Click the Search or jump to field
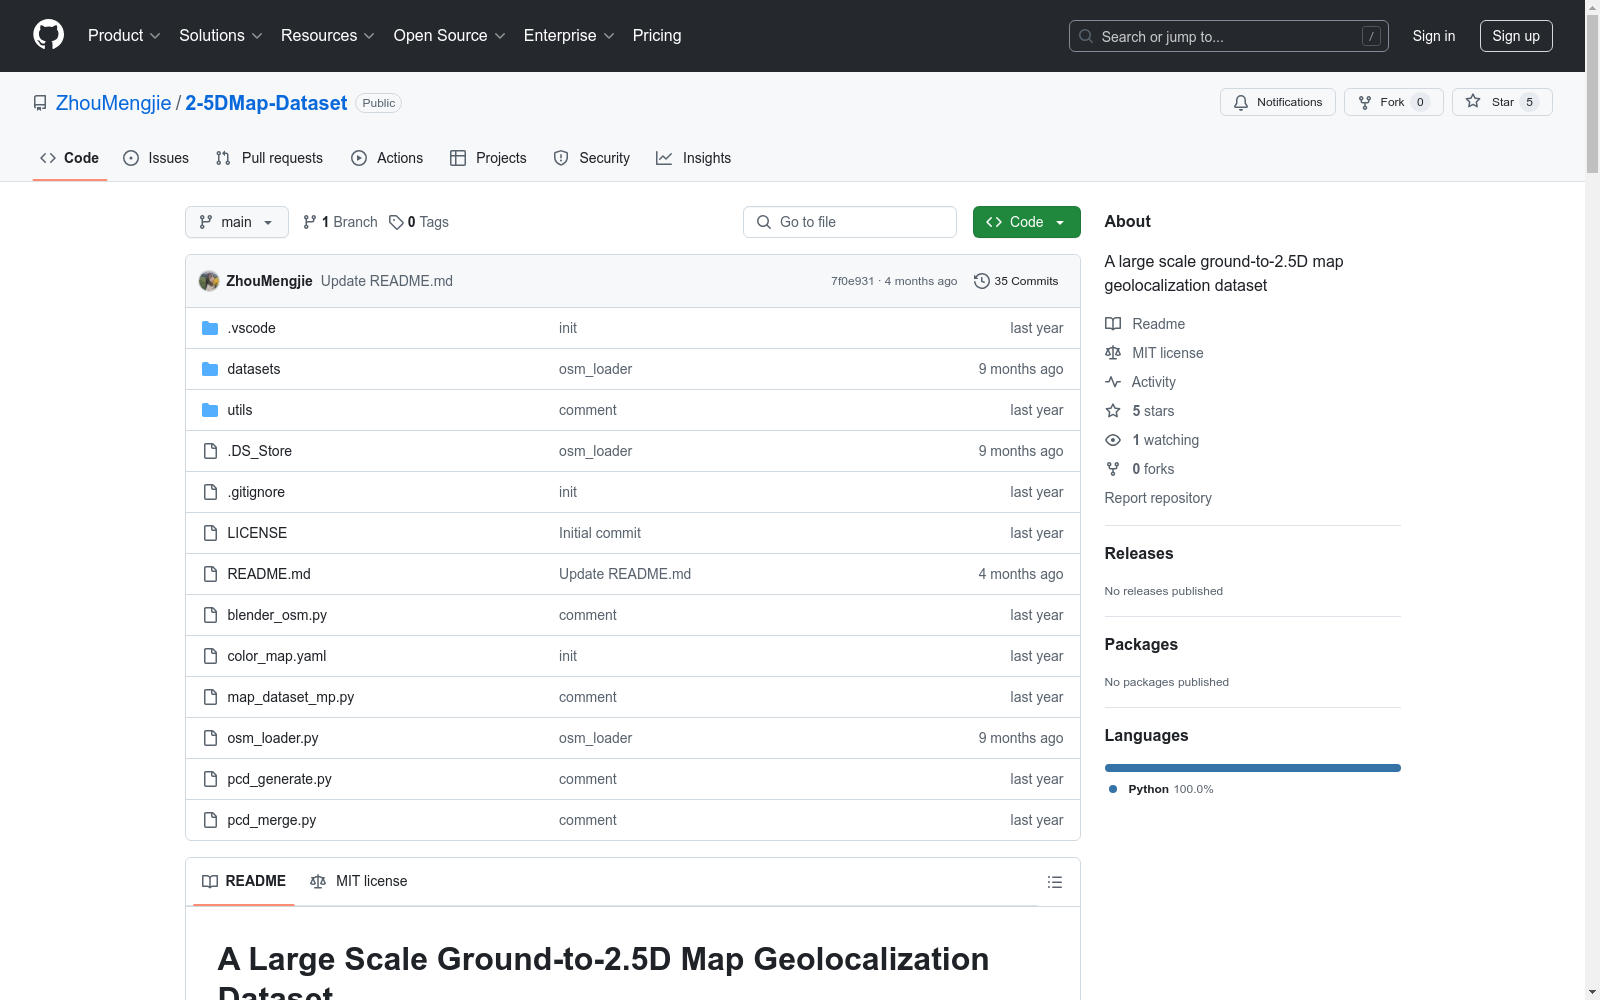The width and height of the screenshot is (1600, 1000). [x=1229, y=36]
